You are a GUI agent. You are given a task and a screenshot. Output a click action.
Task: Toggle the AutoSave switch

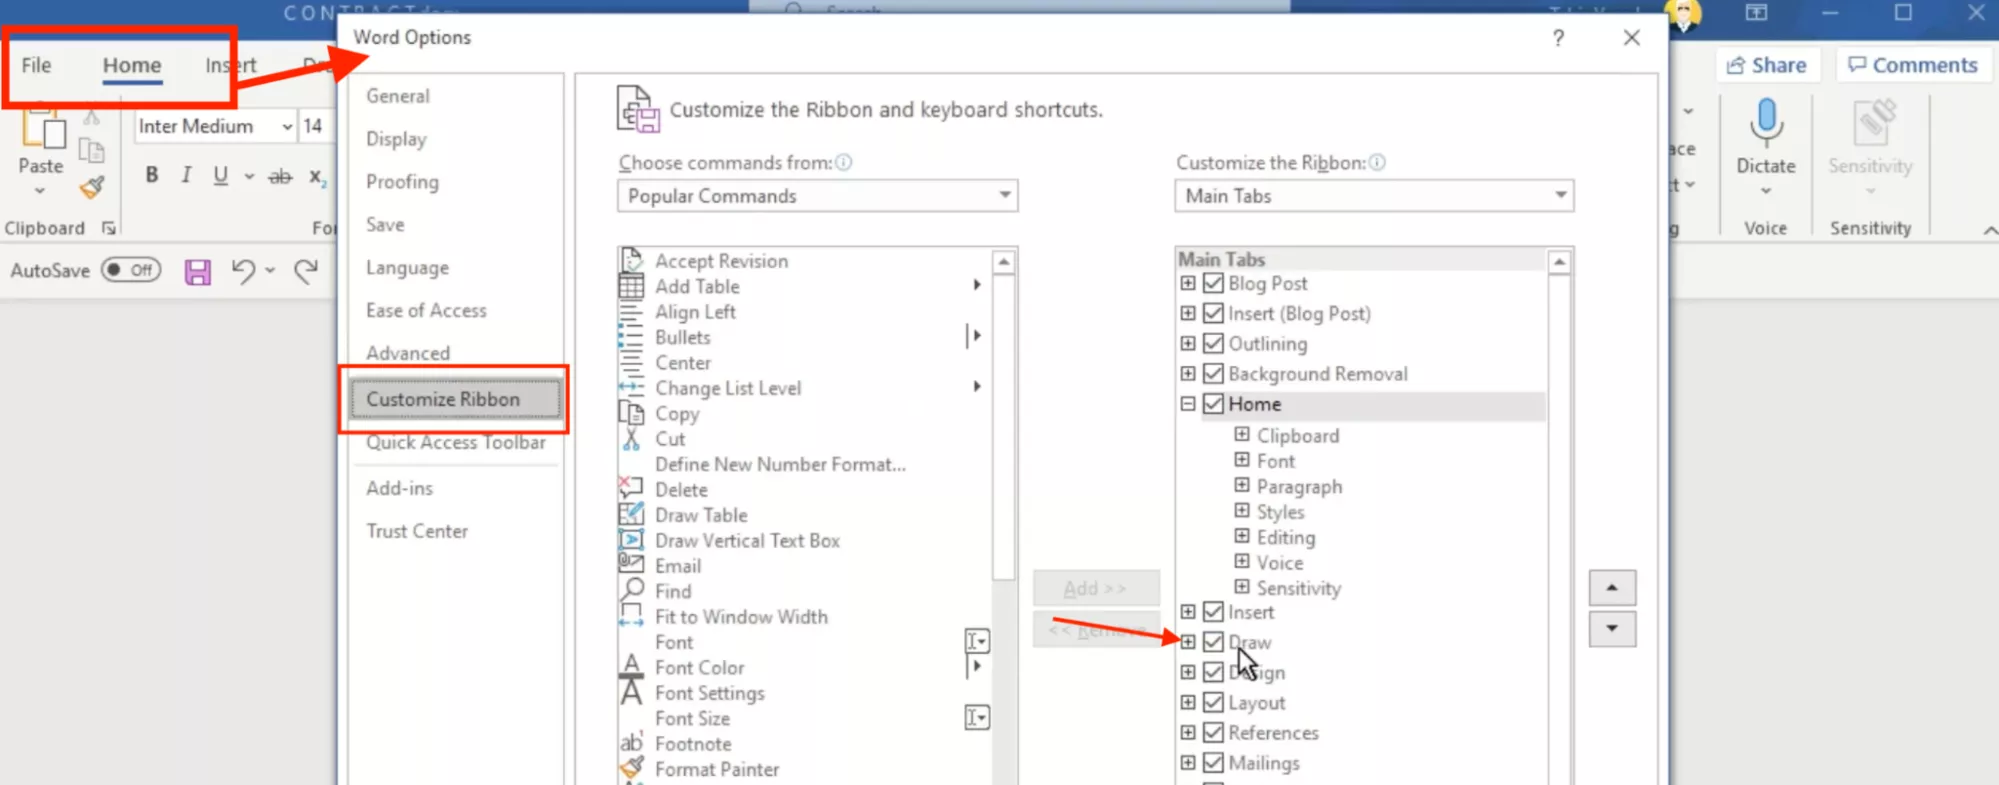pyautogui.click(x=131, y=270)
